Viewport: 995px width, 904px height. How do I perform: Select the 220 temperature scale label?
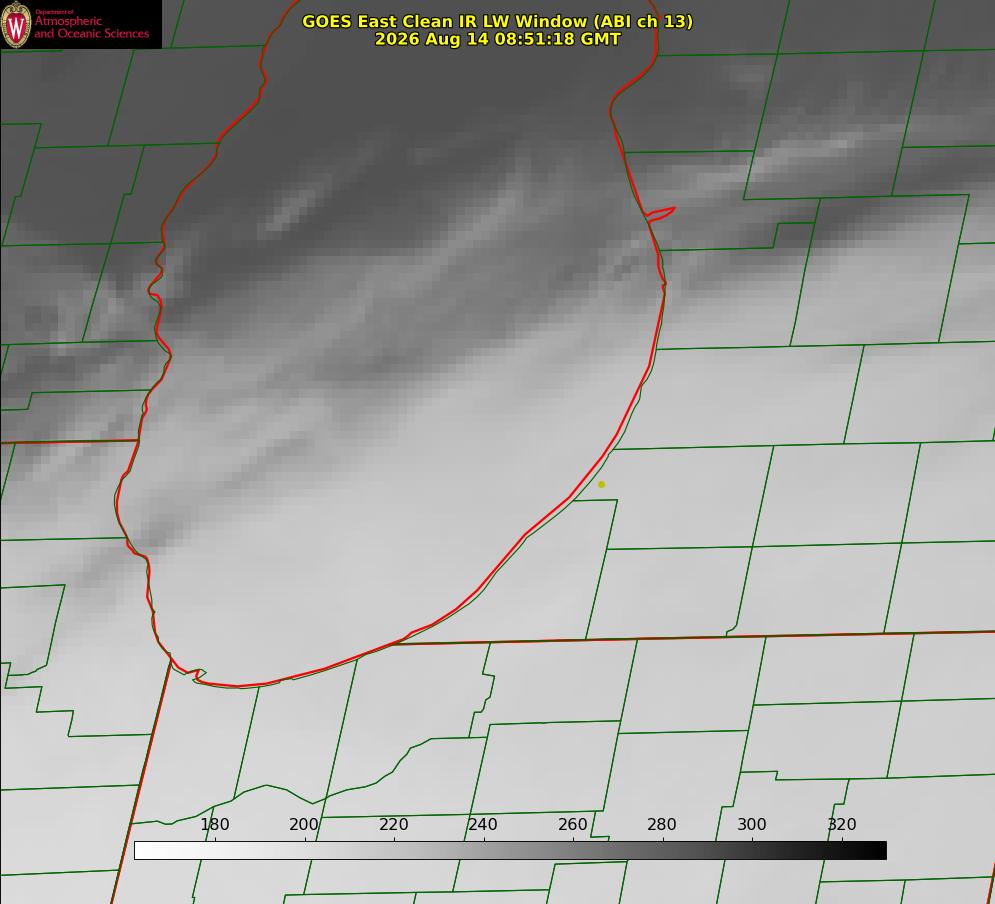coord(393,824)
